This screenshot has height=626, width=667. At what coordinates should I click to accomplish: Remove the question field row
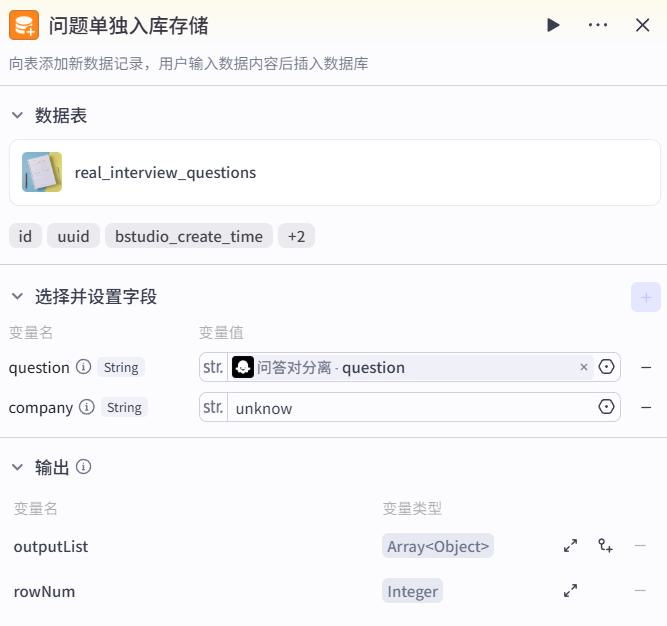646,367
